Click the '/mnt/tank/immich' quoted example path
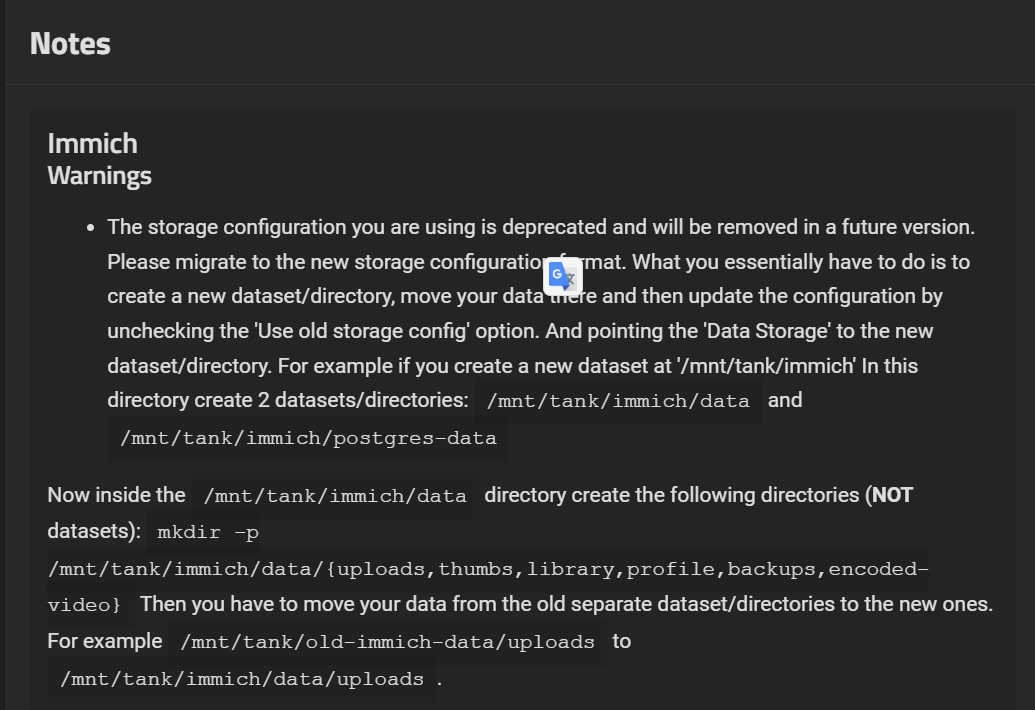1035x710 pixels. pos(766,366)
